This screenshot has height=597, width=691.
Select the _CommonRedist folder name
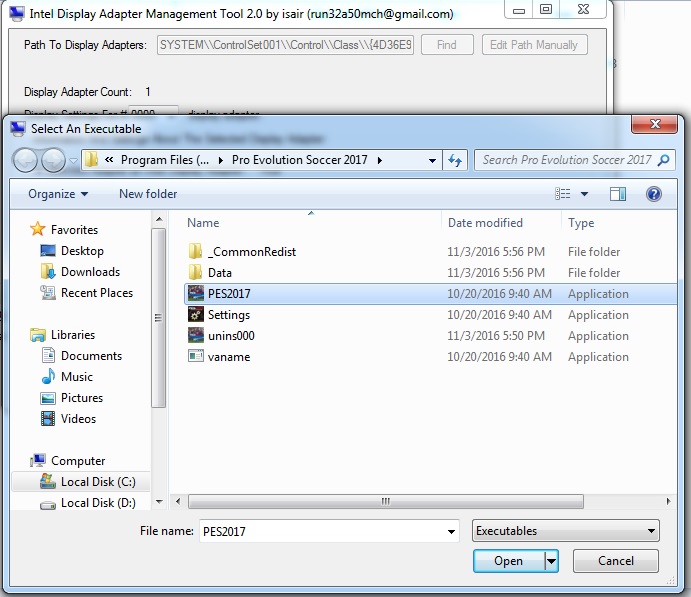tap(252, 252)
